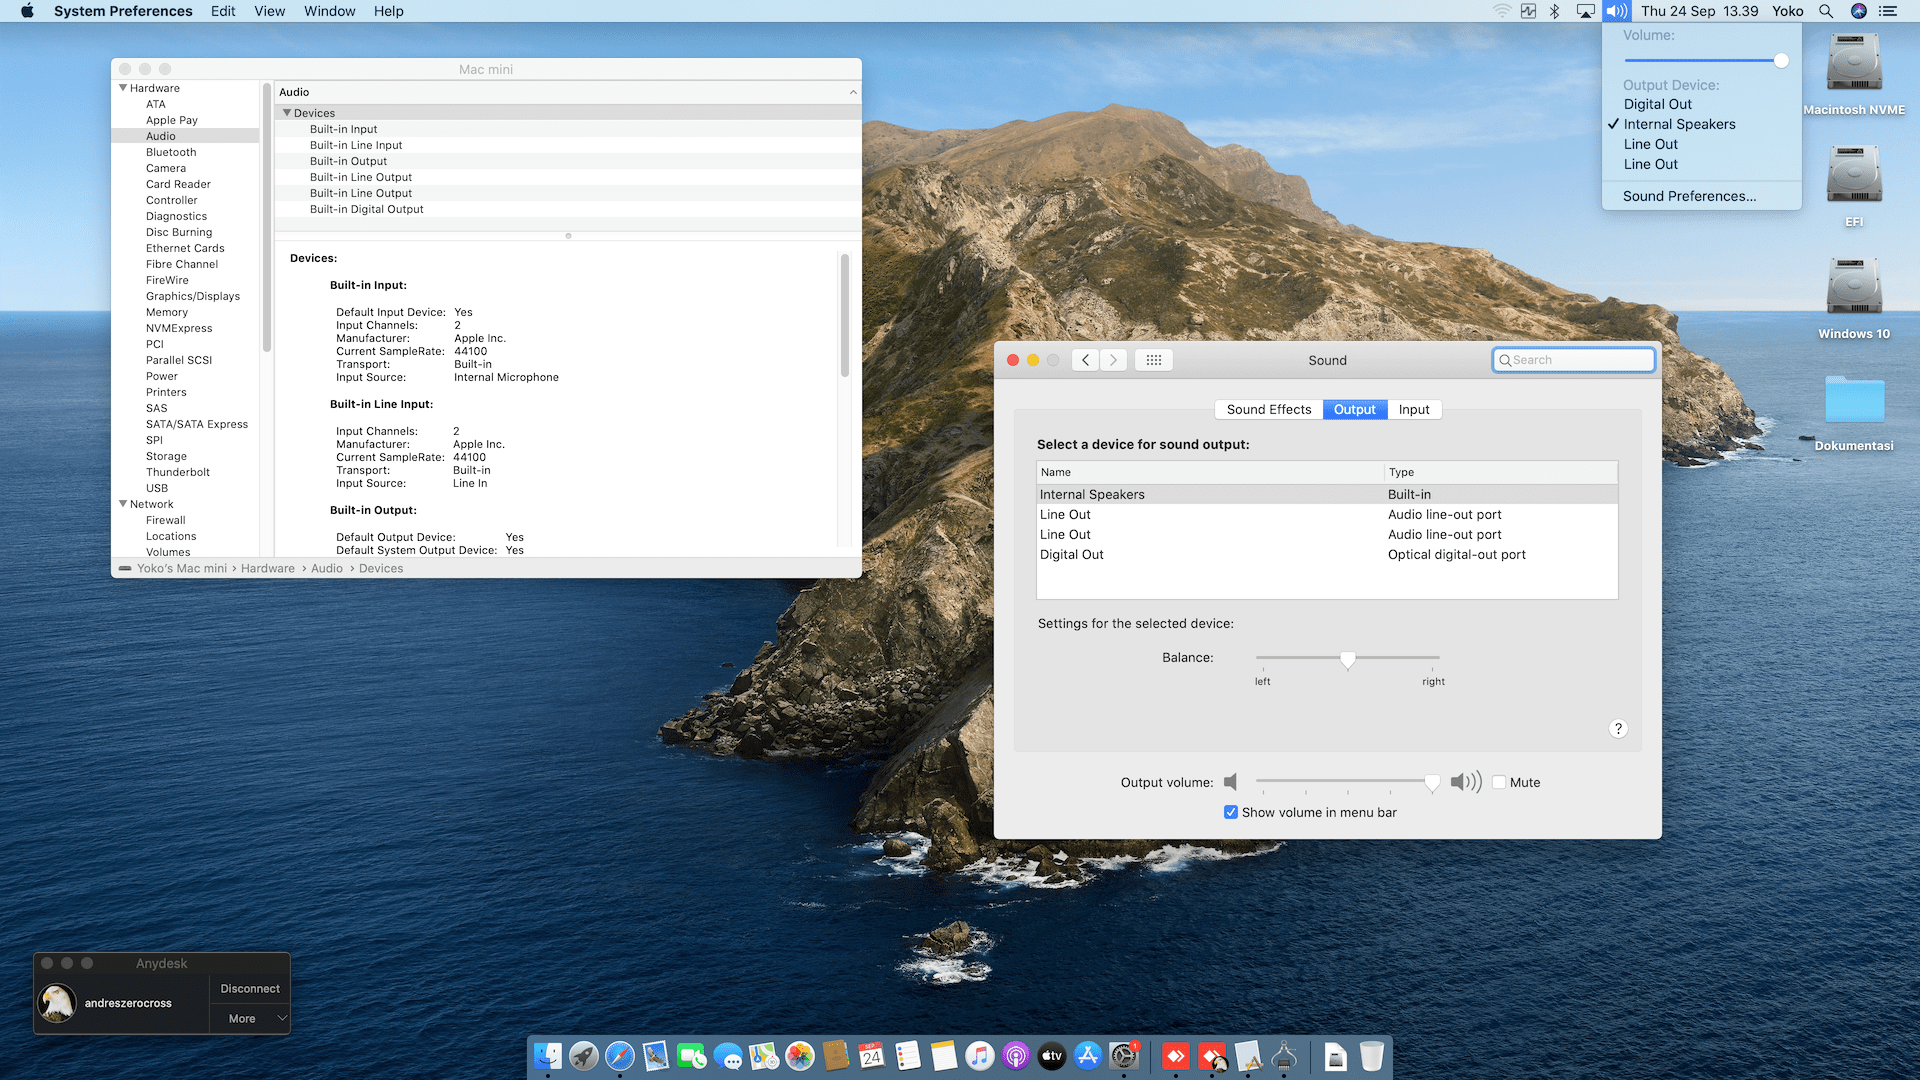The width and height of the screenshot is (1920, 1080).
Task: Click the Disconnect button in Anydesk
Action: click(x=250, y=988)
